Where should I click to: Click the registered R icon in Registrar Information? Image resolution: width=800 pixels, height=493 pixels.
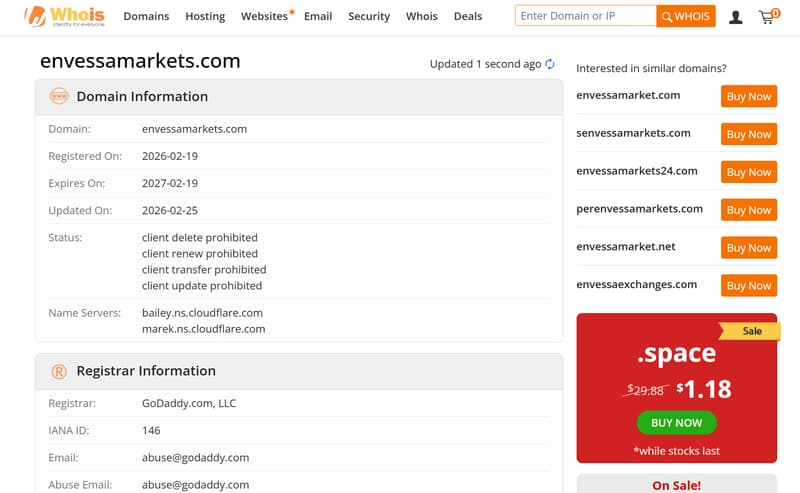(59, 372)
